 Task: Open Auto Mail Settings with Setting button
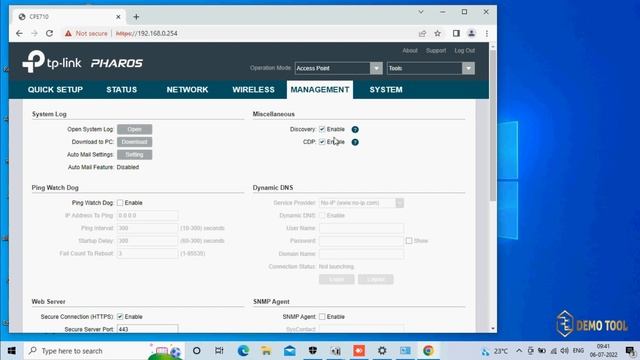[x=134, y=155]
